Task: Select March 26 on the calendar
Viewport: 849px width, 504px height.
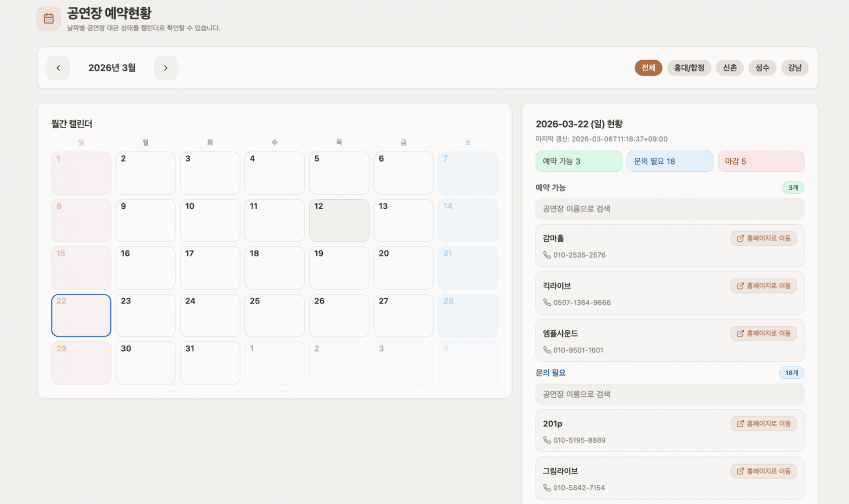Action: (339, 315)
